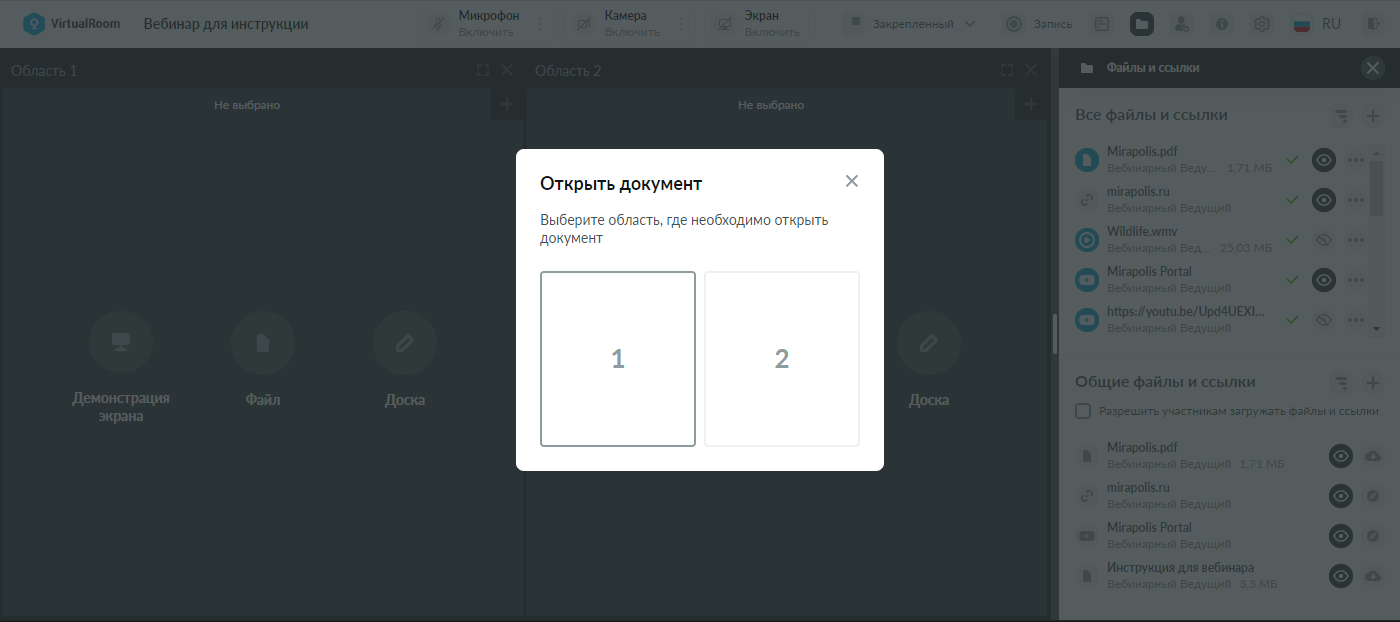Viewport: 1400px width, 622px height.
Task: Add a file to Все файлы и ссылки
Action: point(1373,116)
